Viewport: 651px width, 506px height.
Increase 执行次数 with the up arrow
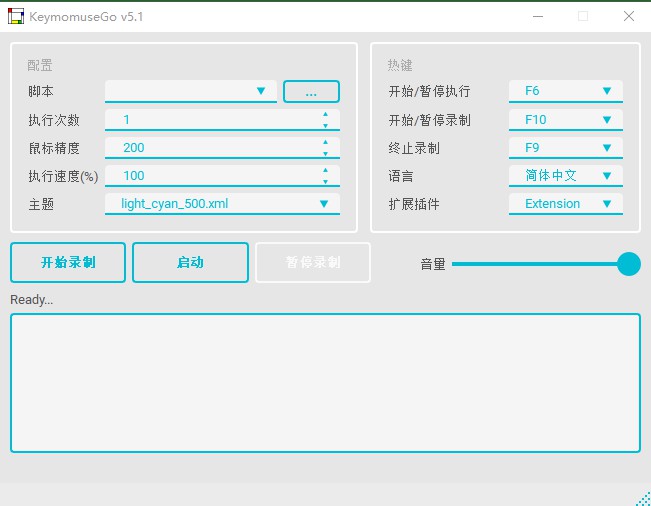325,114
